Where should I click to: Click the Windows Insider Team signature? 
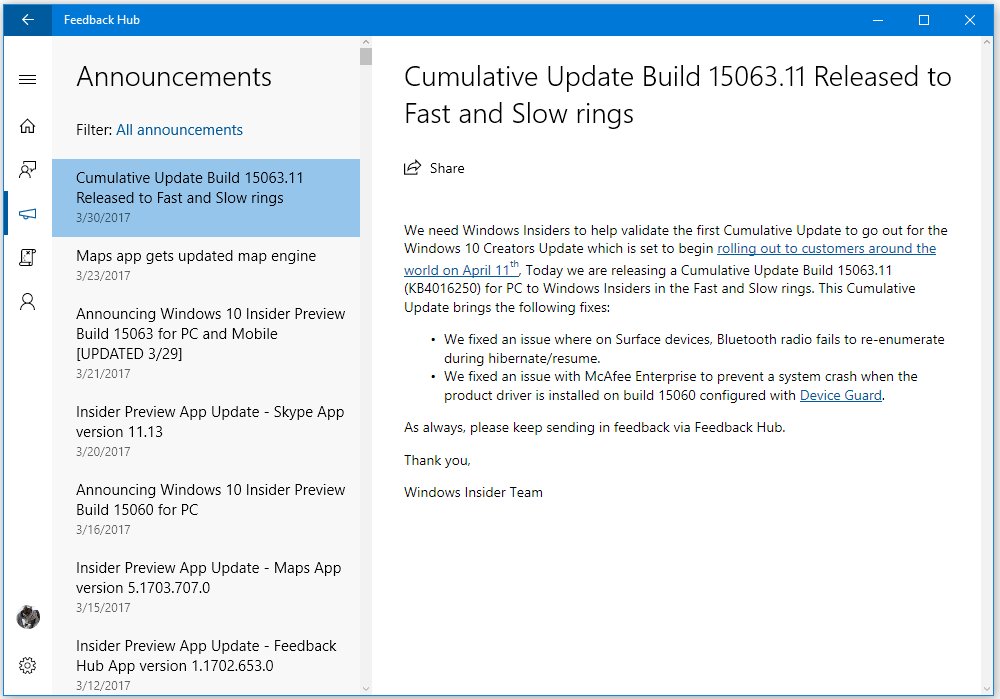point(473,492)
